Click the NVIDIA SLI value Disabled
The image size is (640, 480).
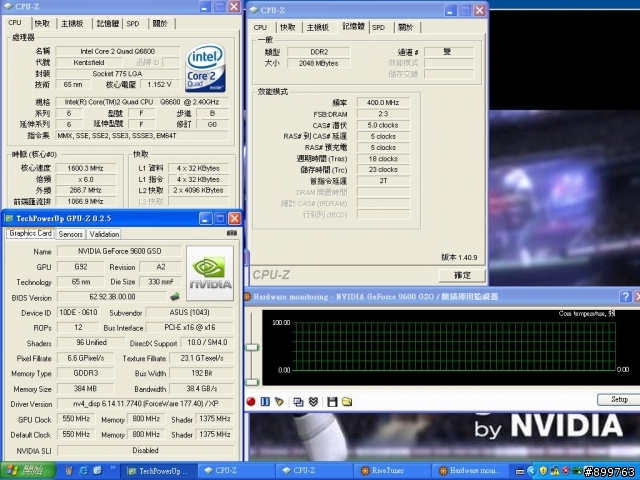[145, 450]
